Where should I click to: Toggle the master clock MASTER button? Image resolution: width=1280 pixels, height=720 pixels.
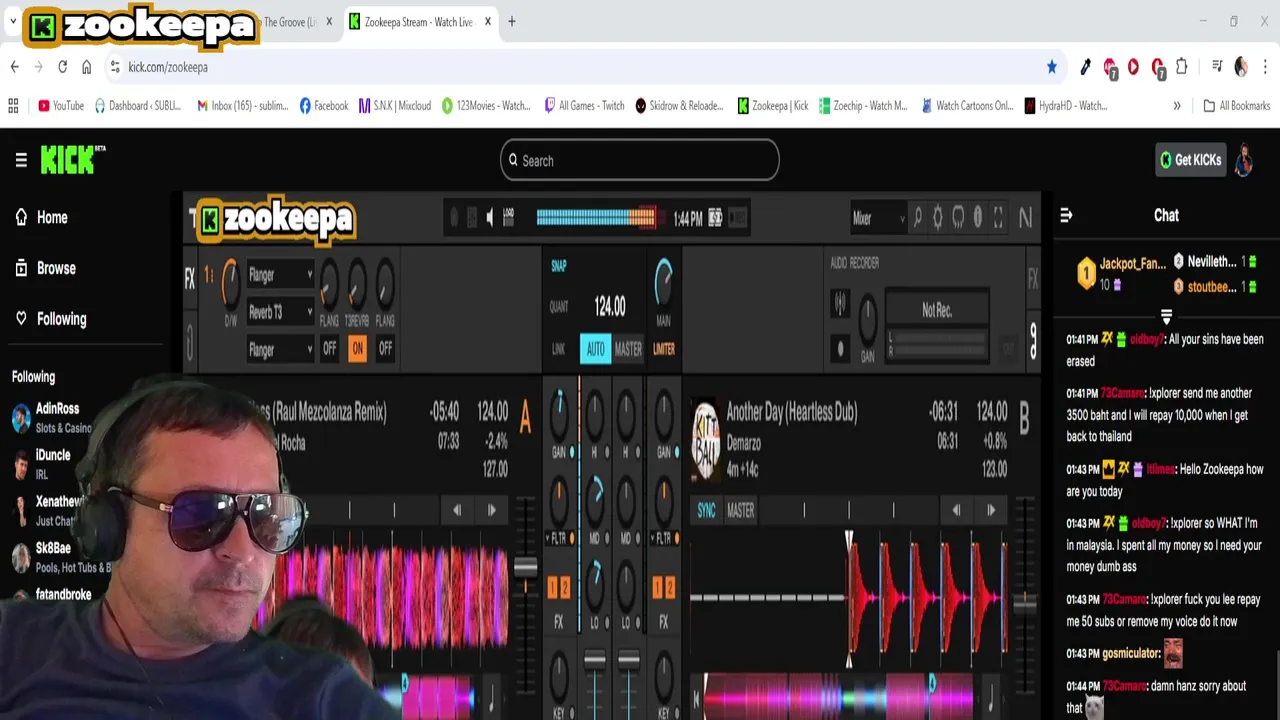coord(628,349)
